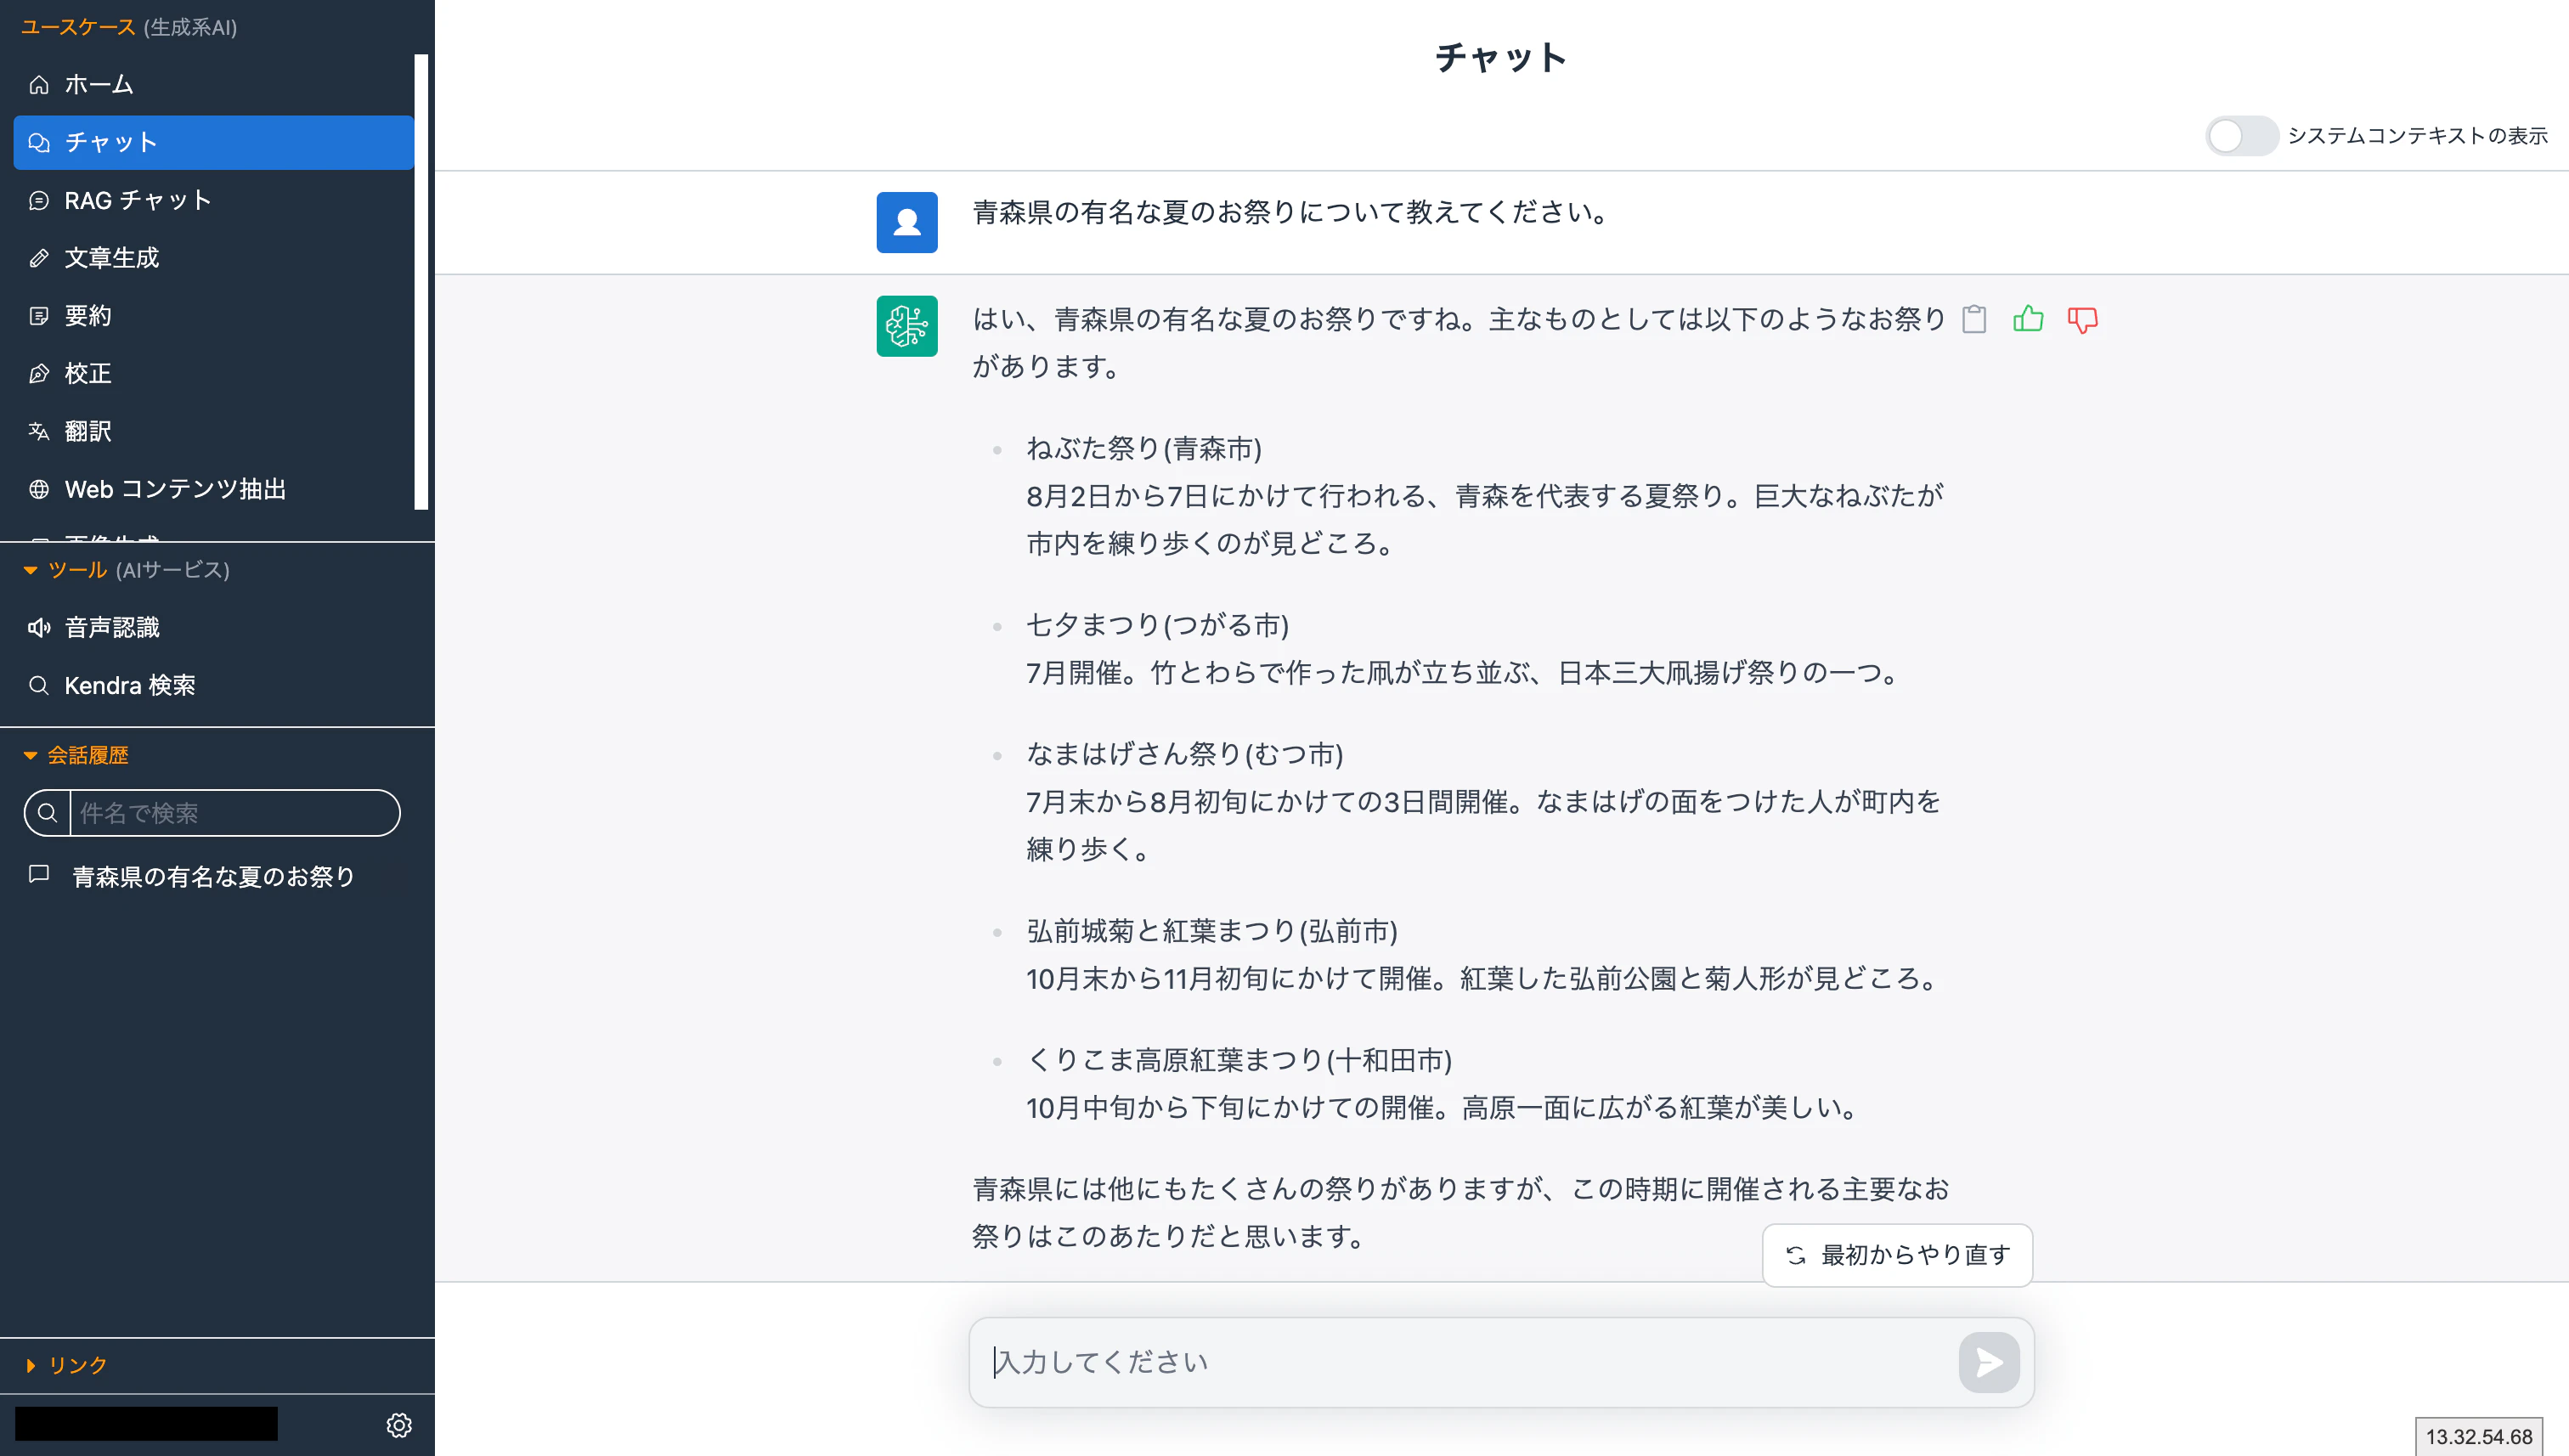Click the magnifier icon for Kendra 検索

[39, 686]
